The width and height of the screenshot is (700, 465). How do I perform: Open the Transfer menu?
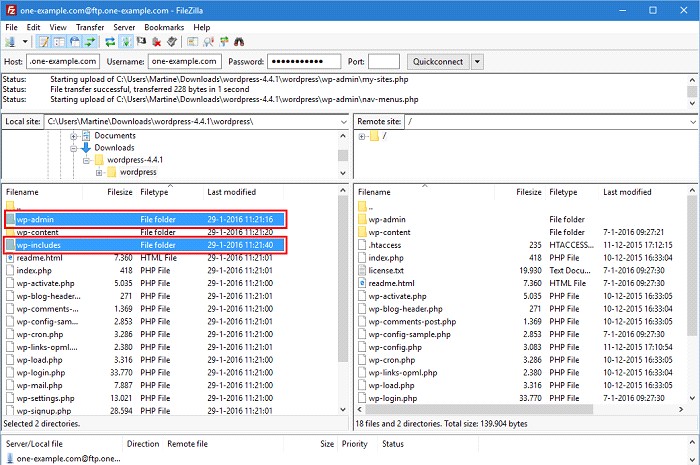(x=90, y=27)
